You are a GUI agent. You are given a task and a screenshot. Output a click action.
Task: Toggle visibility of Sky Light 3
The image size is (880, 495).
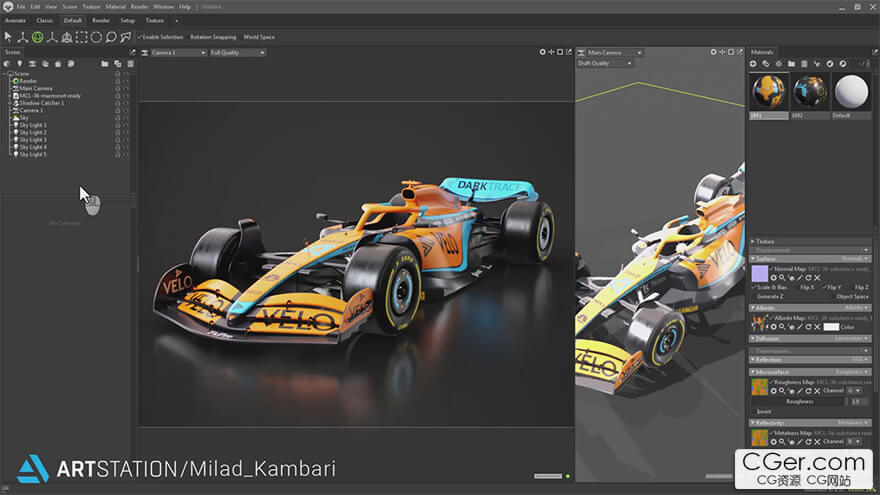tap(126, 140)
